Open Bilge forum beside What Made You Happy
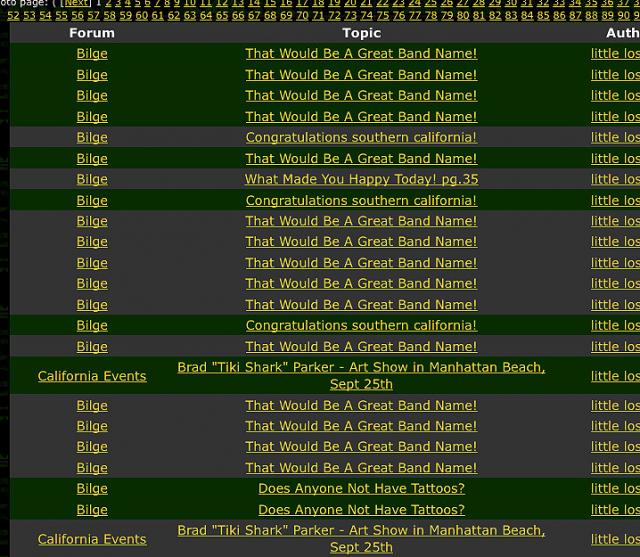Screen dimensions: 640x557 92,180
